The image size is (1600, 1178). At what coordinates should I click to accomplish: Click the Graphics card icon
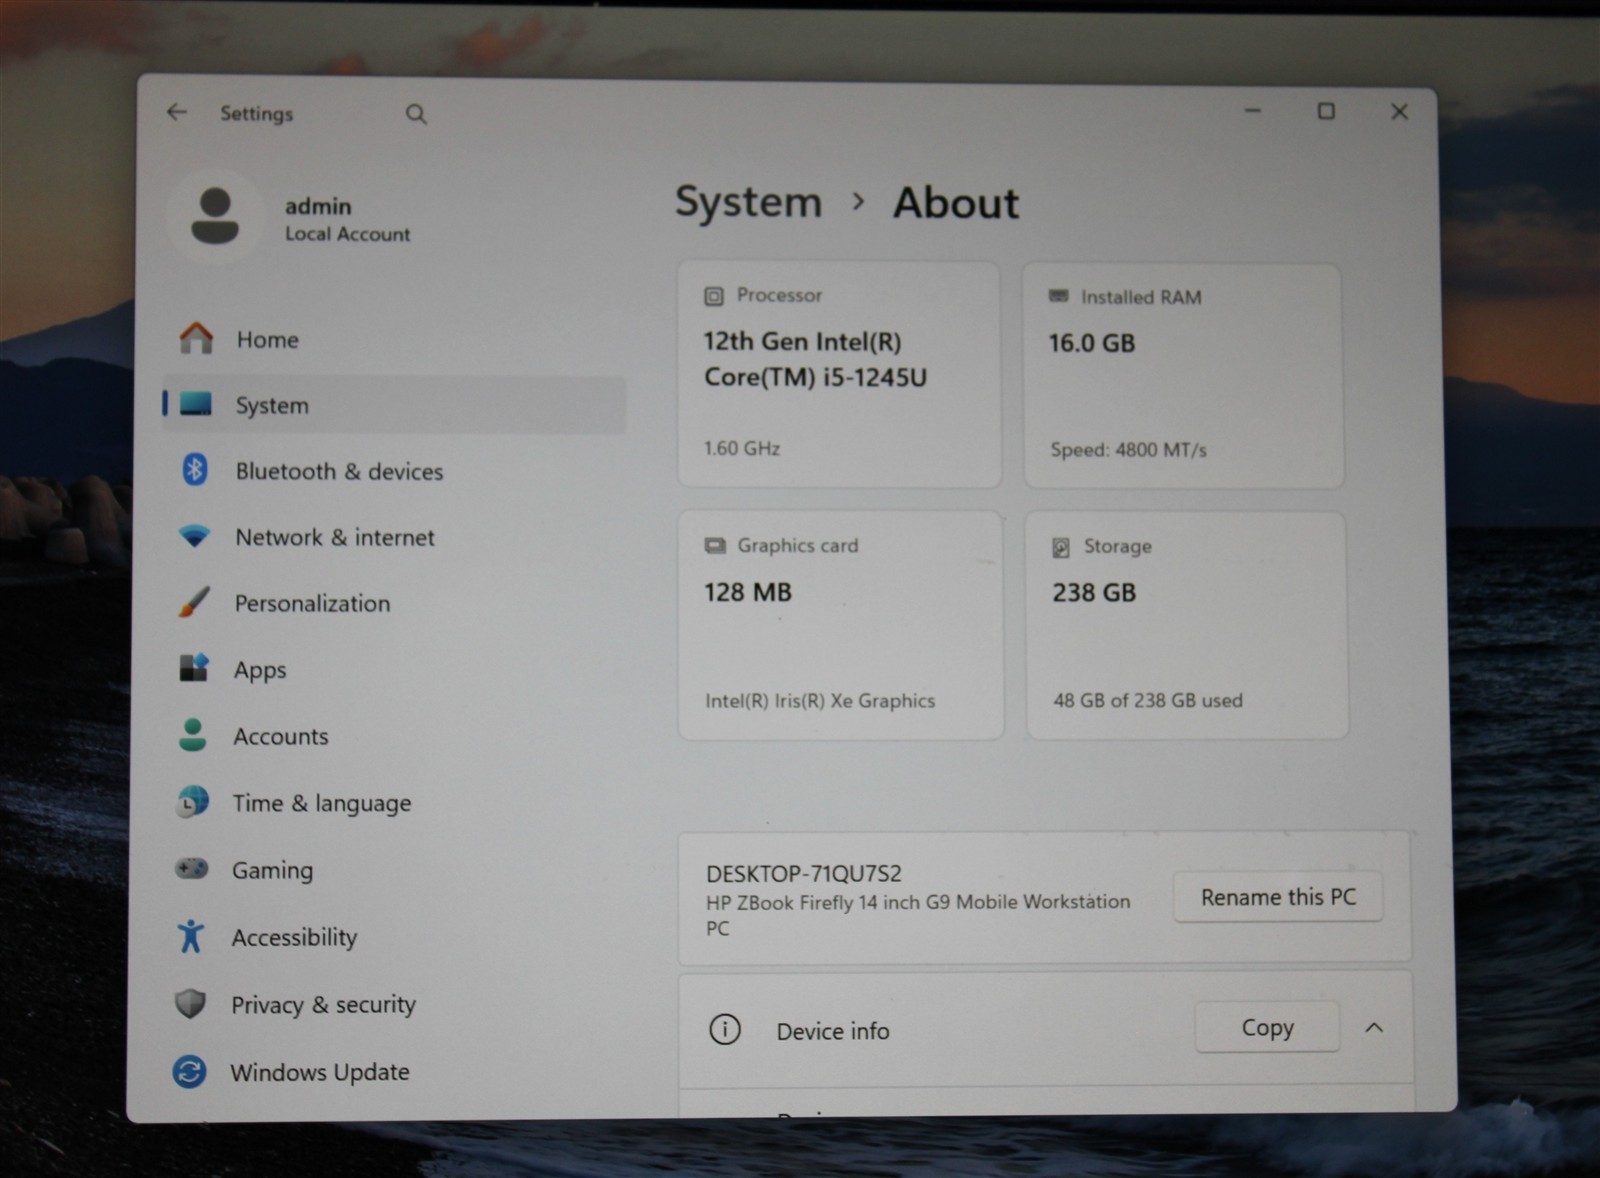pos(715,545)
